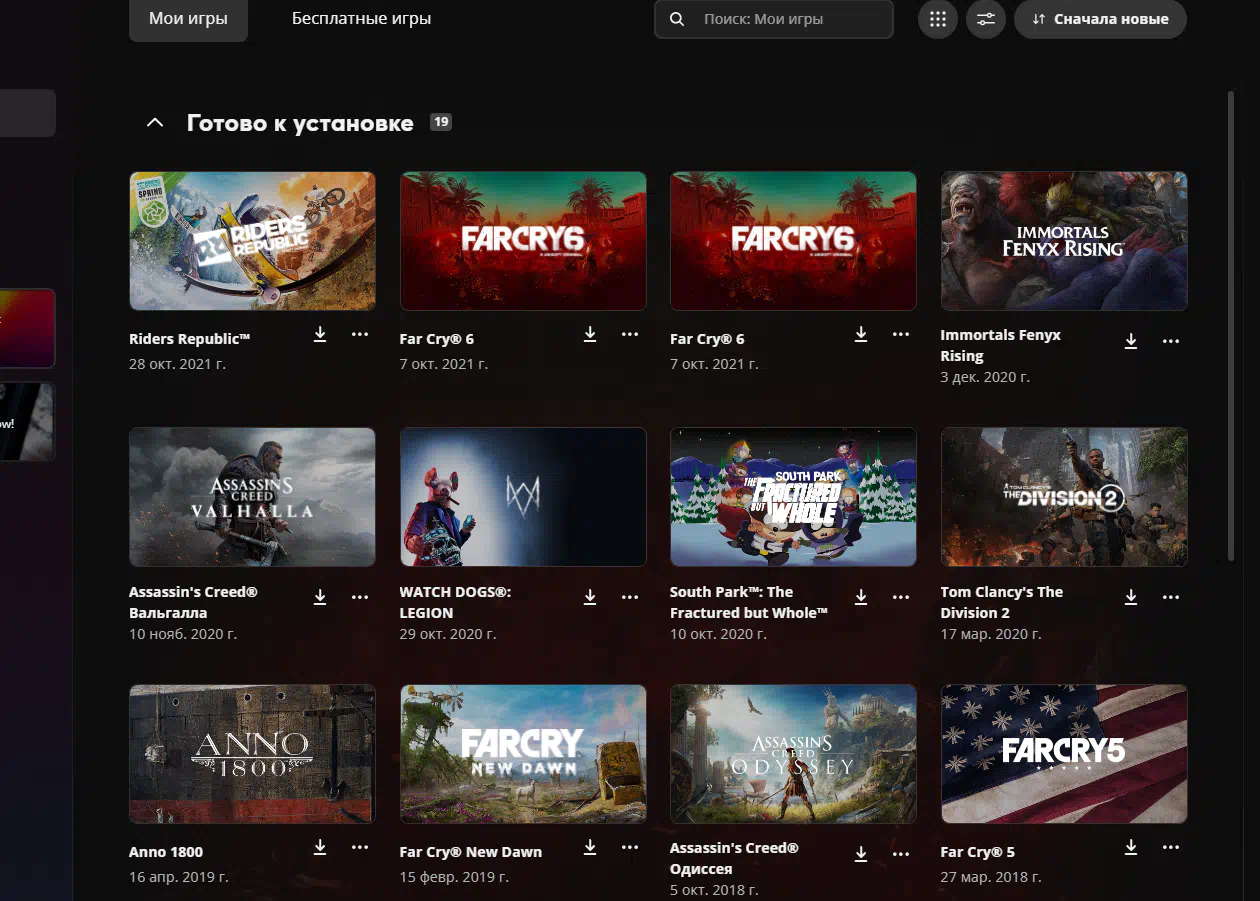Click the date 29 окт. 2020 г.
The image size is (1260, 901).
pos(448,634)
